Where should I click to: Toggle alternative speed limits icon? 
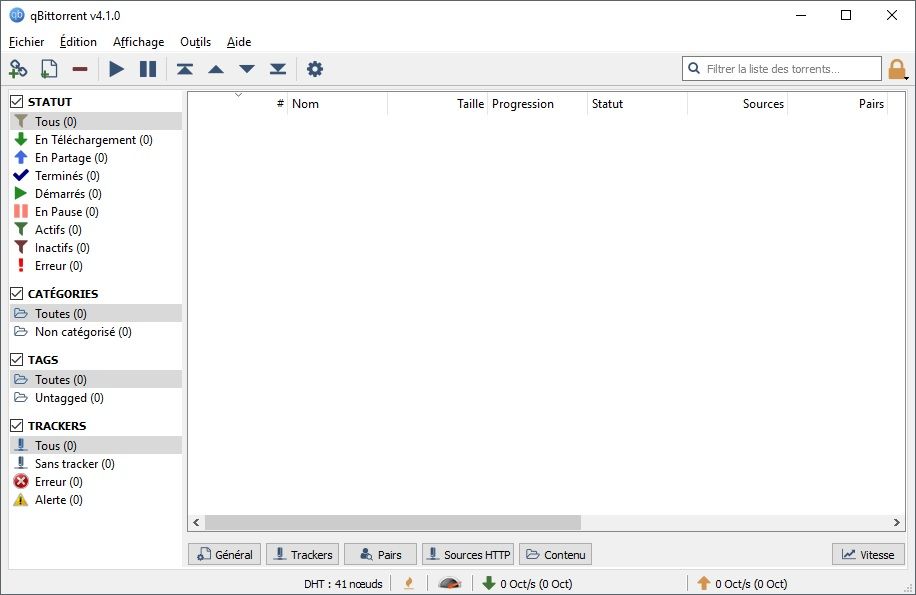[x=450, y=583]
